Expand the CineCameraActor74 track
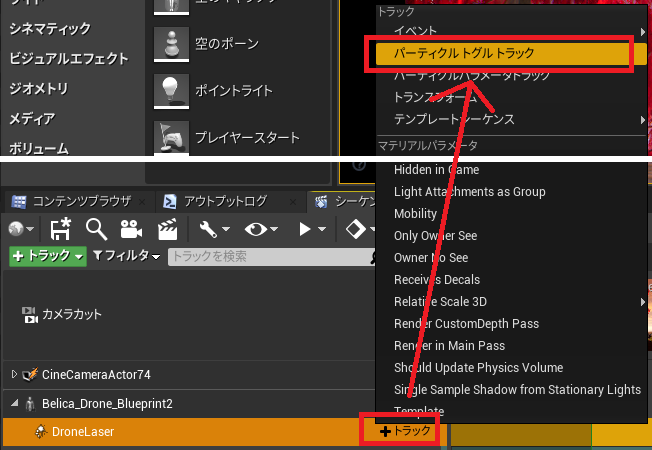Image resolution: width=652 pixels, height=450 pixels. 14,374
